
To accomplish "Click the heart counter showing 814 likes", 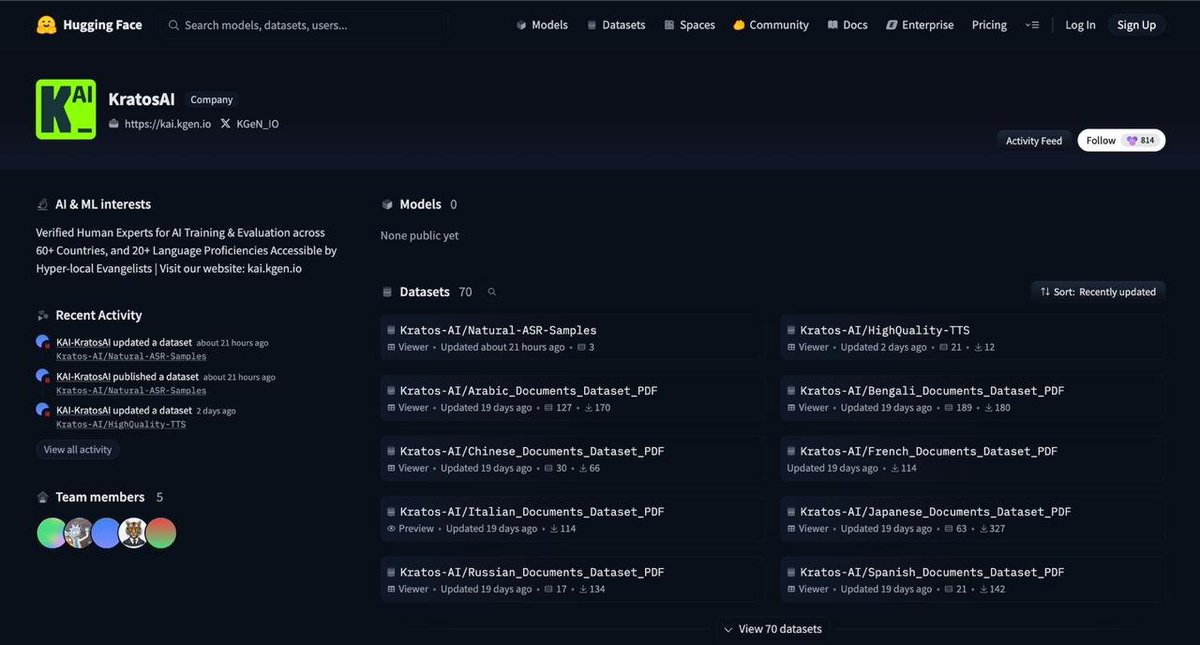I will pos(1140,140).
